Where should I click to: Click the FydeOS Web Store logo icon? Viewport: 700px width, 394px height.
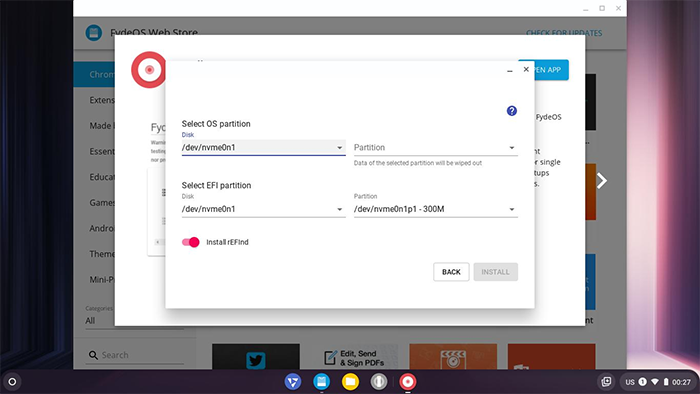(x=94, y=33)
